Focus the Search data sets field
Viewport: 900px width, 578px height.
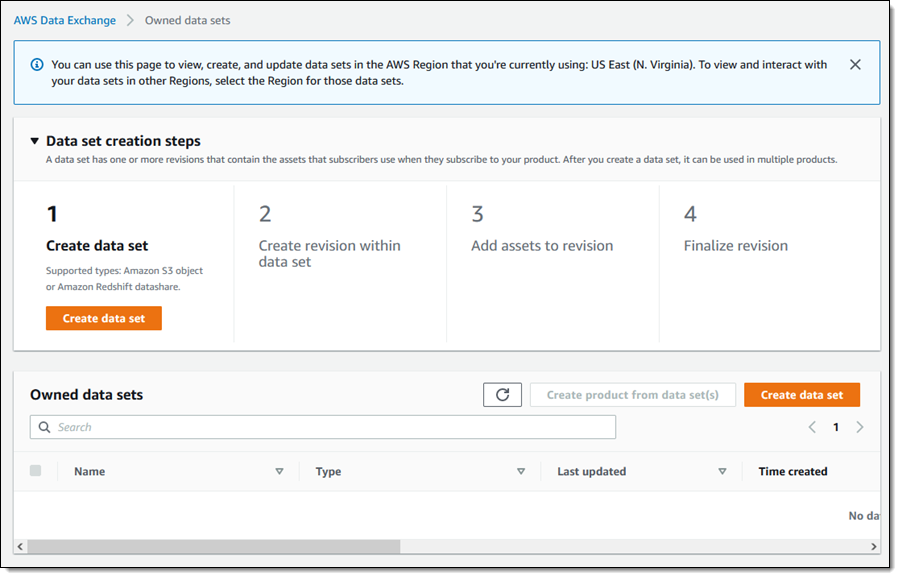pyautogui.click(x=323, y=427)
